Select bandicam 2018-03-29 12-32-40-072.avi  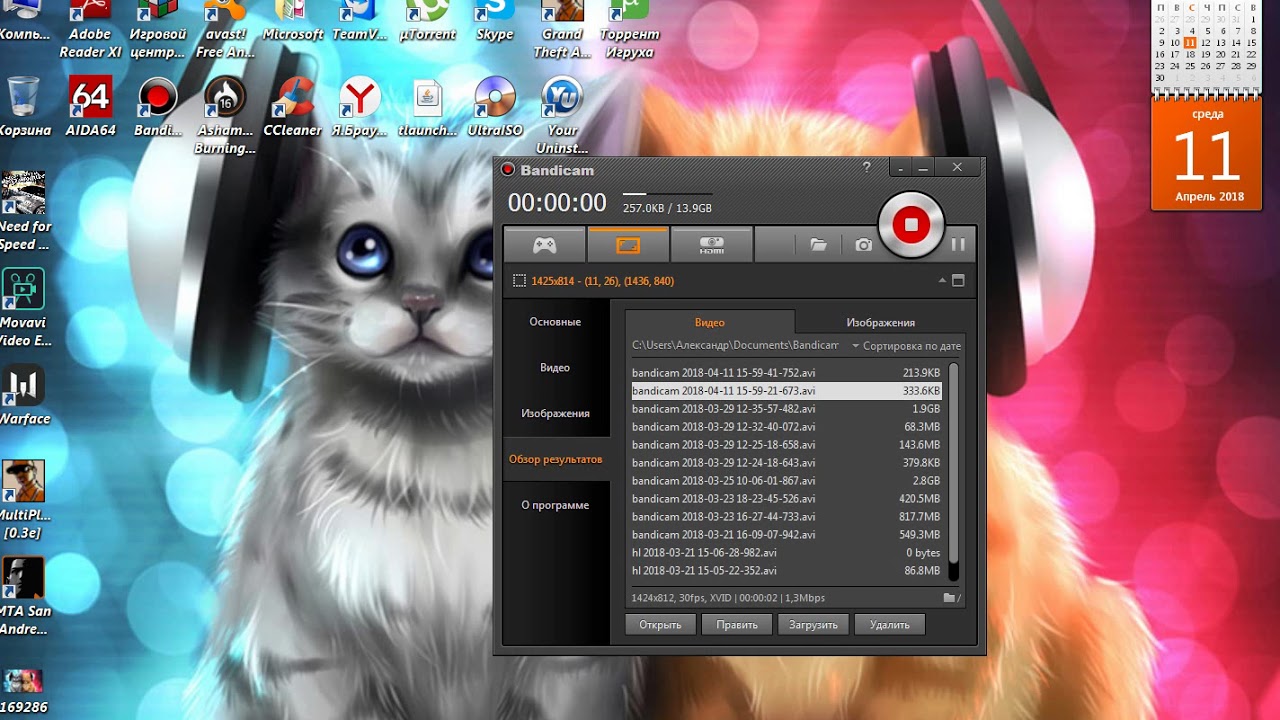click(786, 427)
